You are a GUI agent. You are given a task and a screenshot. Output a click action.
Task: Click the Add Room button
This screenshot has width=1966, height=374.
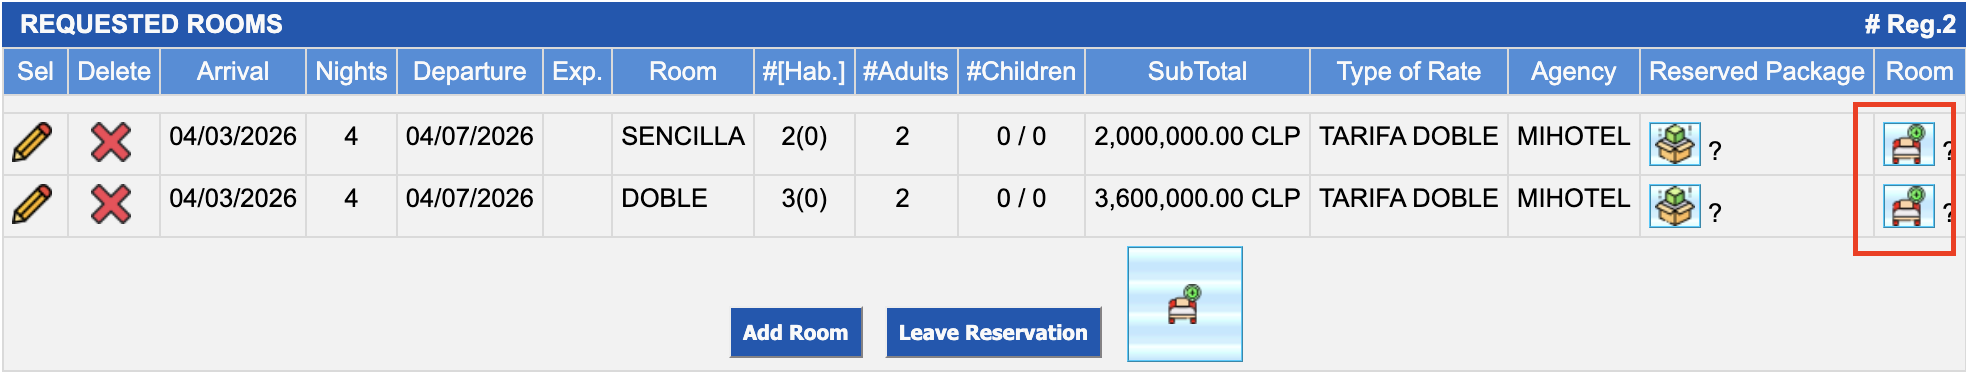pyautogui.click(x=795, y=332)
